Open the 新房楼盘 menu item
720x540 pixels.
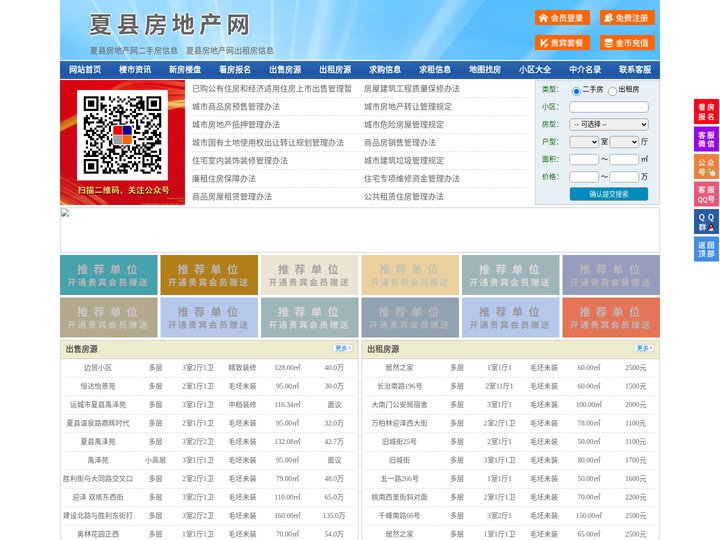click(185, 70)
